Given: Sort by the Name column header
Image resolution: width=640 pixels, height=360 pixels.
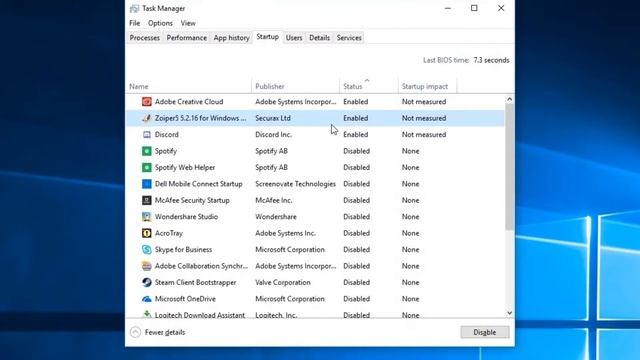Looking at the screenshot, I should click(x=189, y=86).
